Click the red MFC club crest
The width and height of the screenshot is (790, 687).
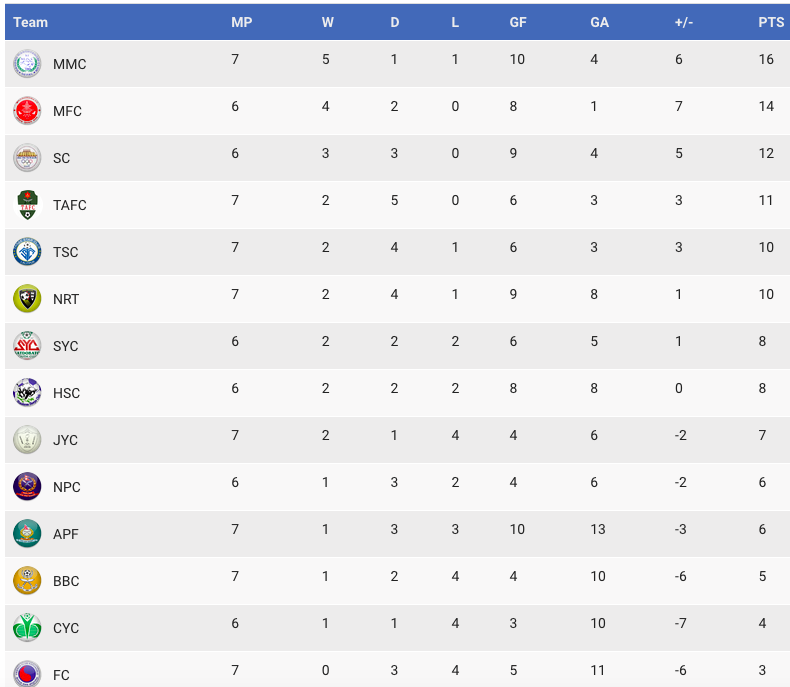[x=27, y=111]
